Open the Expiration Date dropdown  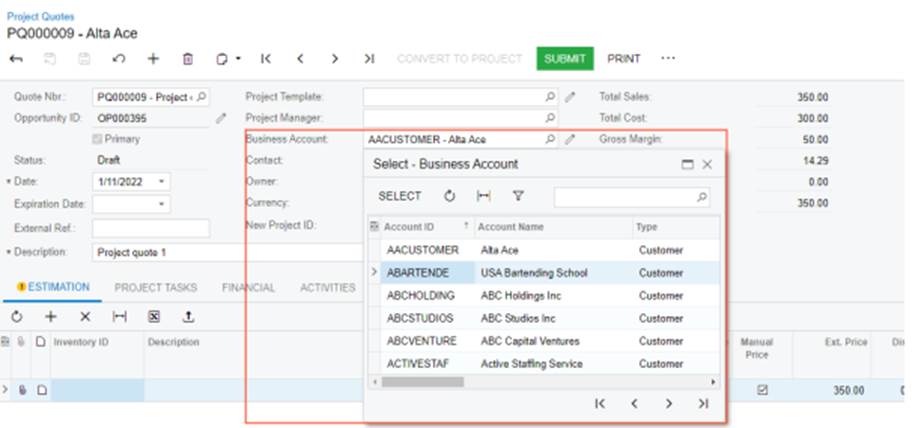click(162, 204)
